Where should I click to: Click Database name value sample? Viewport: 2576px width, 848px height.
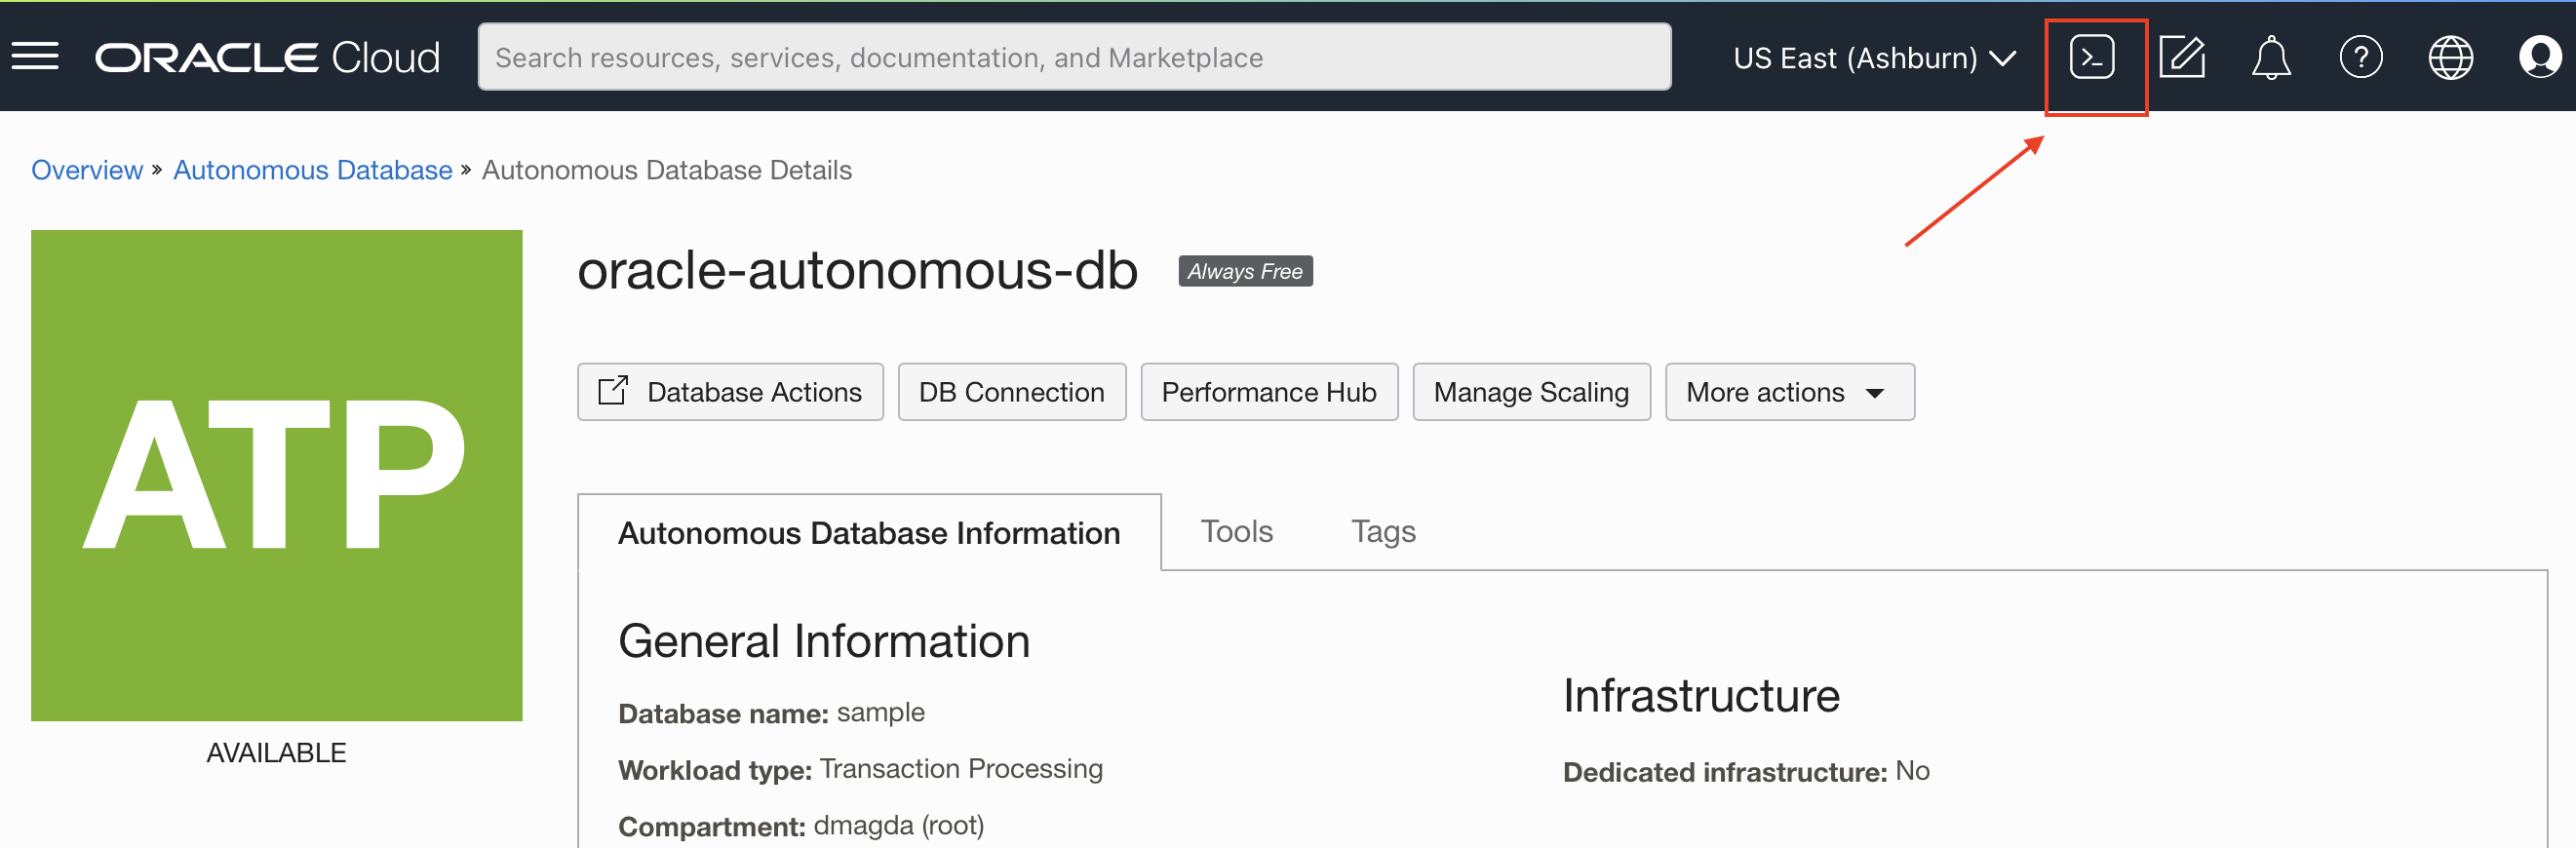coord(880,713)
